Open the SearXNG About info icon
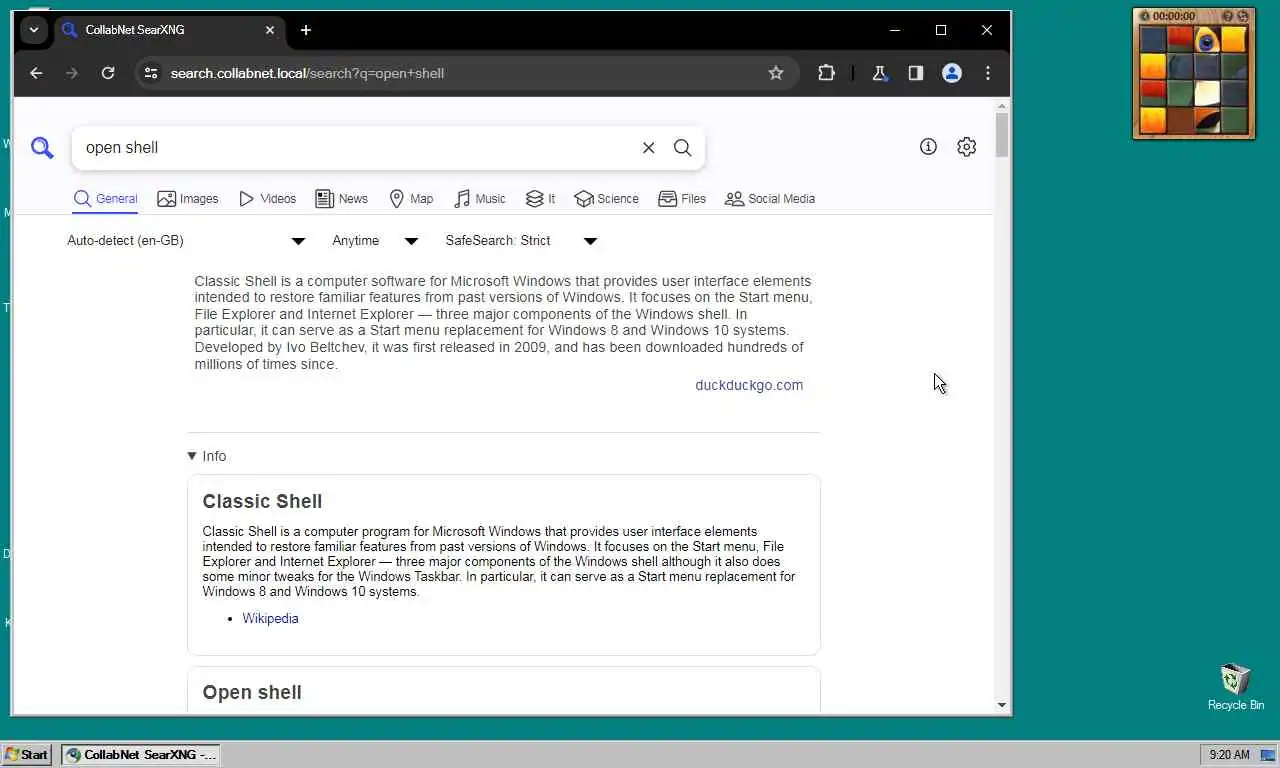1280x768 pixels. click(x=928, y=147)
